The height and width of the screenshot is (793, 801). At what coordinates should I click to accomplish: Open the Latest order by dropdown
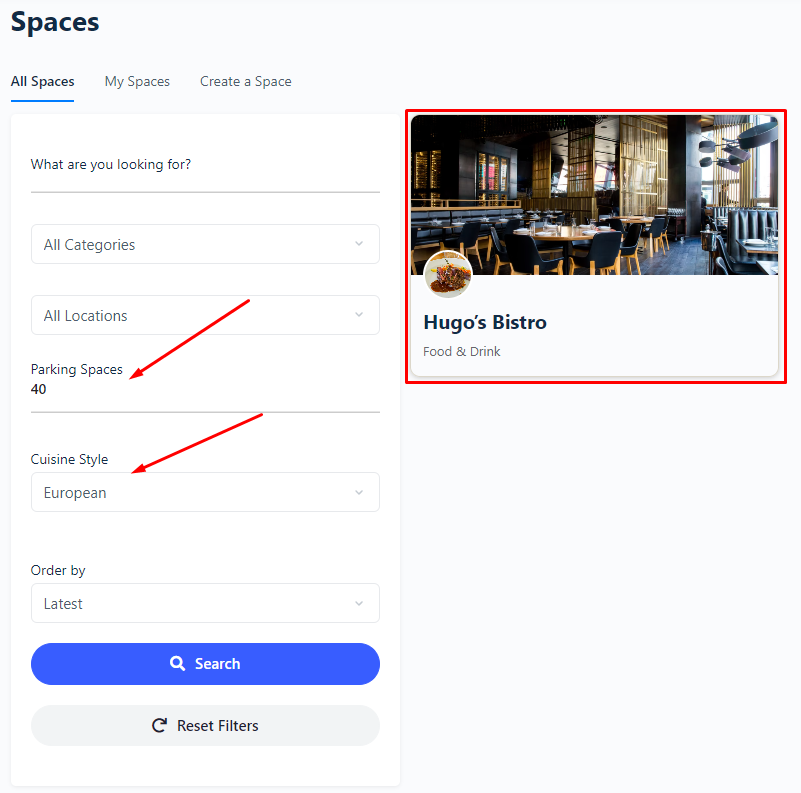point(205,603)
